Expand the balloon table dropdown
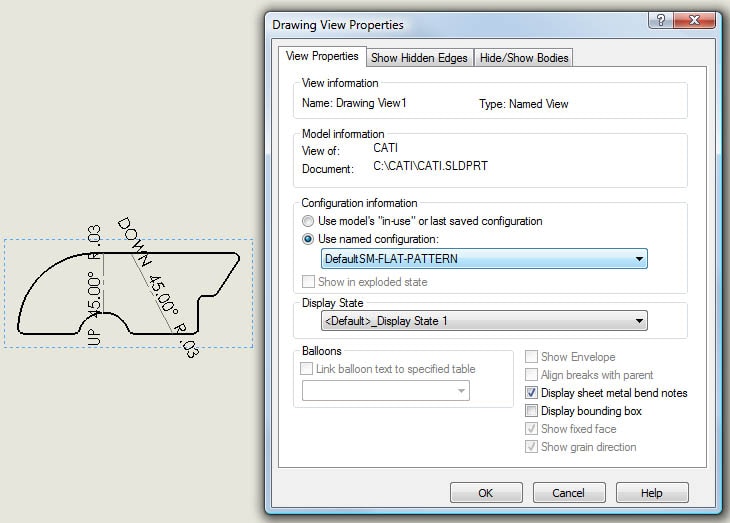Viewport: 730px width, 523px height. pos(462,392)
